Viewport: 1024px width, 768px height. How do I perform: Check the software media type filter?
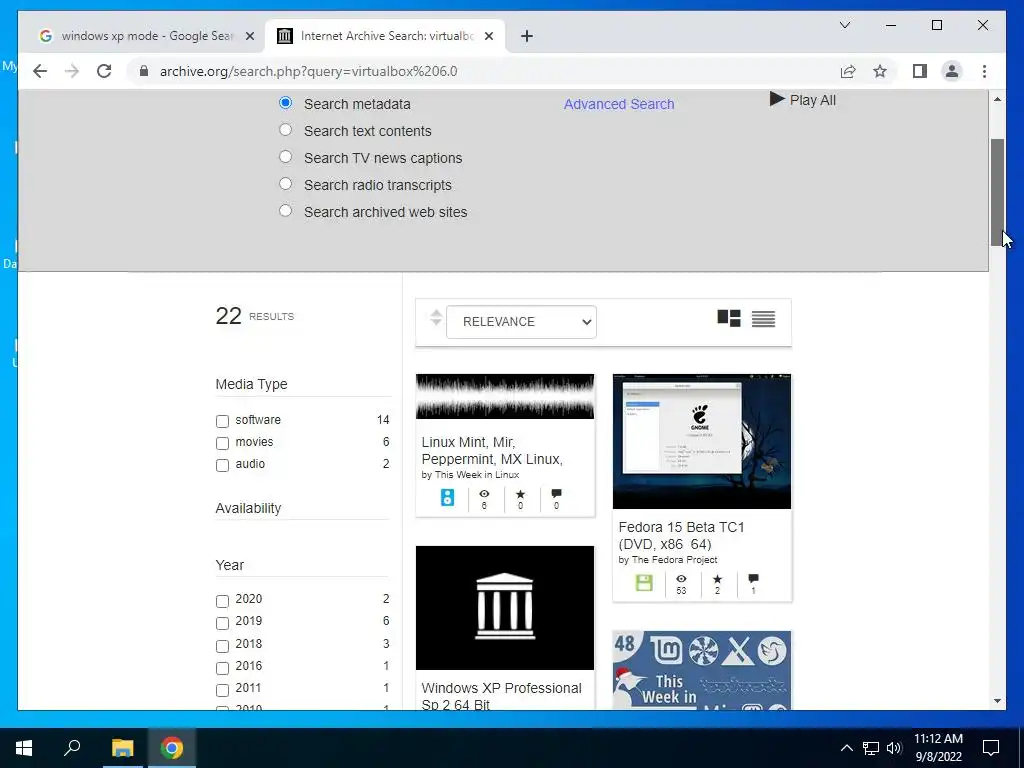(223, 421)
